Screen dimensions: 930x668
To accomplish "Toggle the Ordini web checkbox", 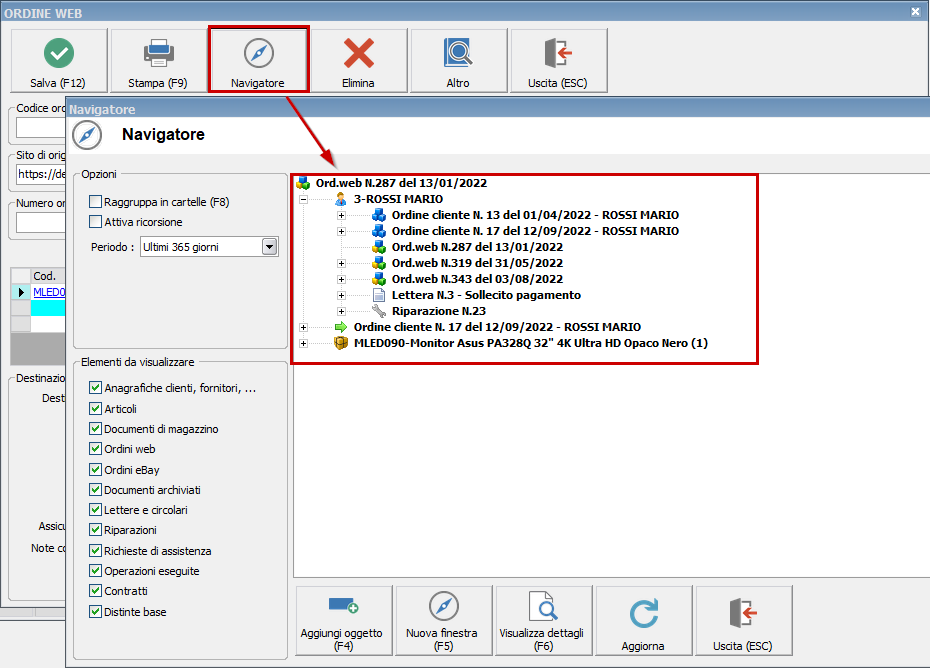I will click(x=95, y=449).
